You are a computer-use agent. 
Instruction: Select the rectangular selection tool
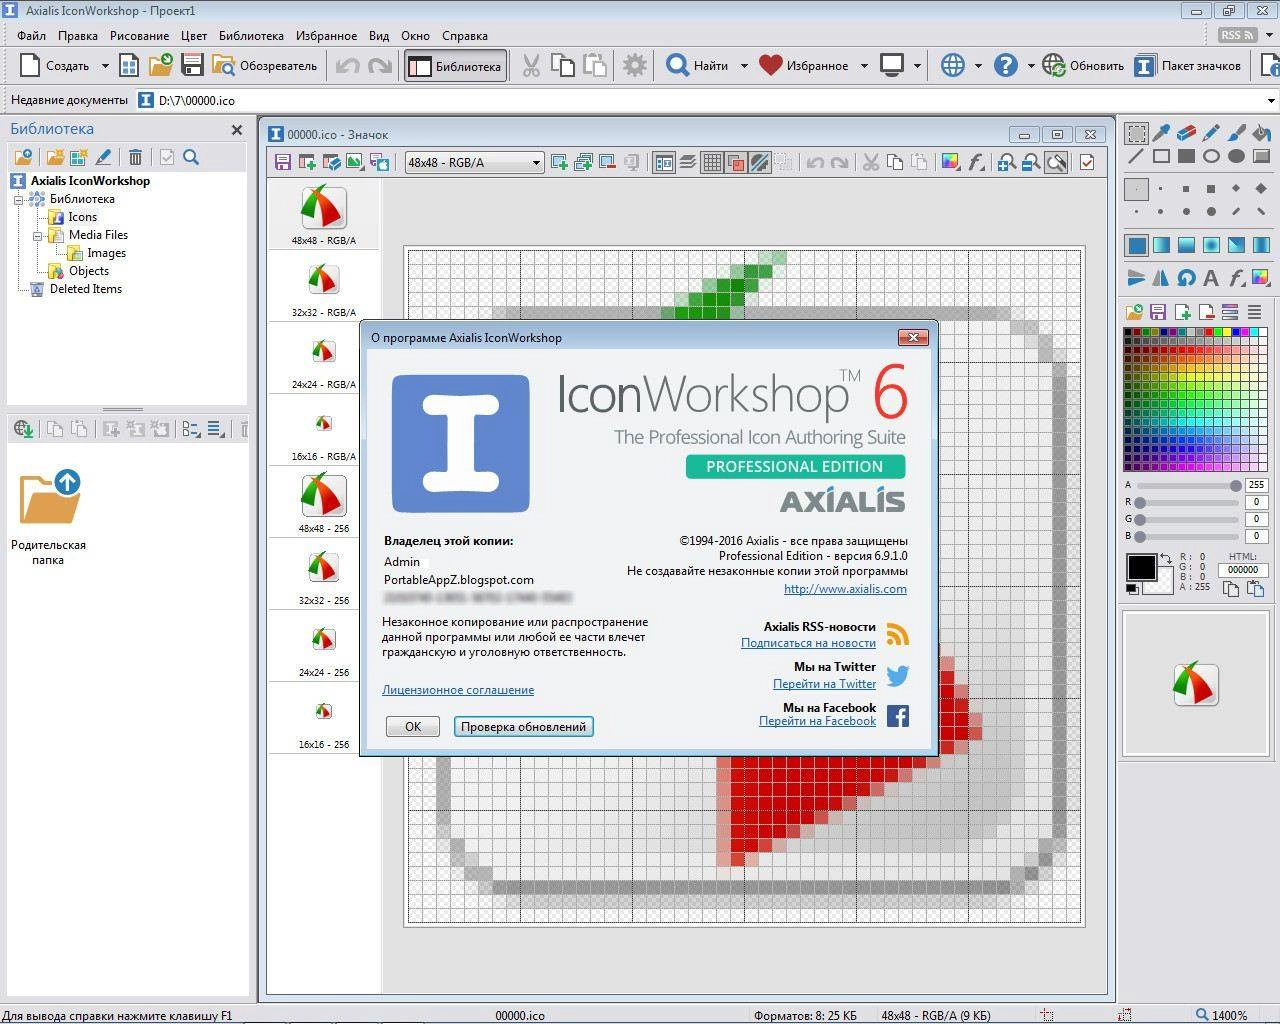[1137, 133]
